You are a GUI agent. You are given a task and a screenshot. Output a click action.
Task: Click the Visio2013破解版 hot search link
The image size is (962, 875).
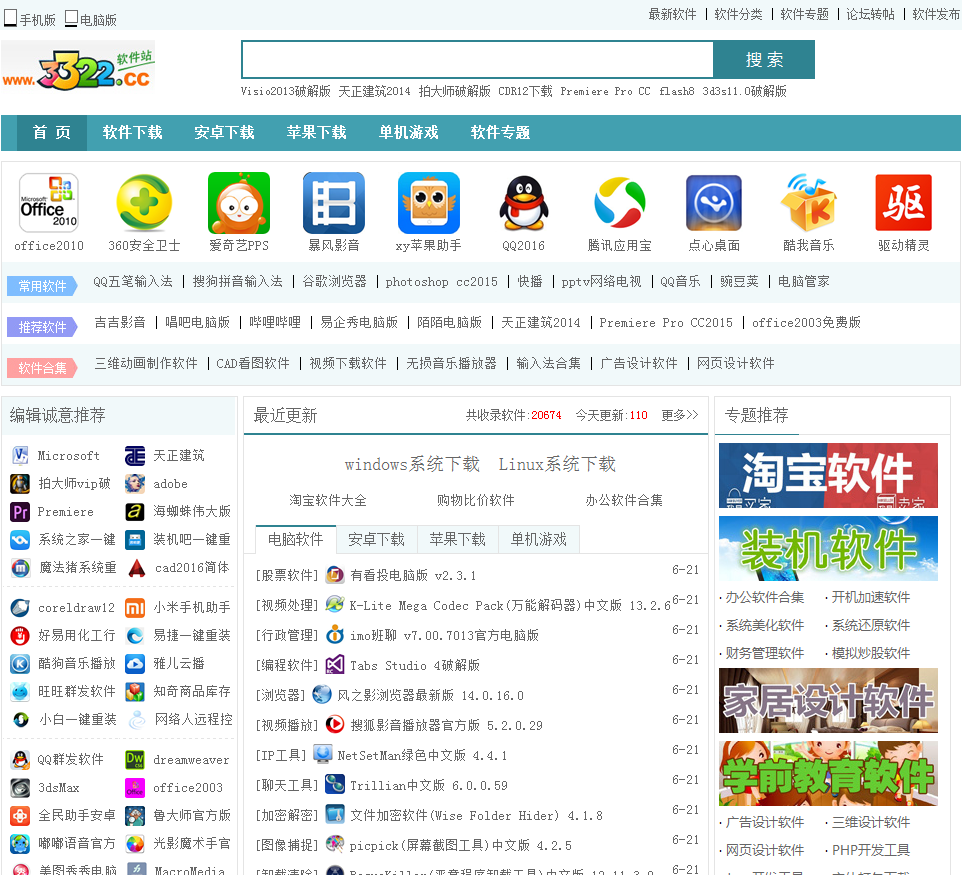285,91
